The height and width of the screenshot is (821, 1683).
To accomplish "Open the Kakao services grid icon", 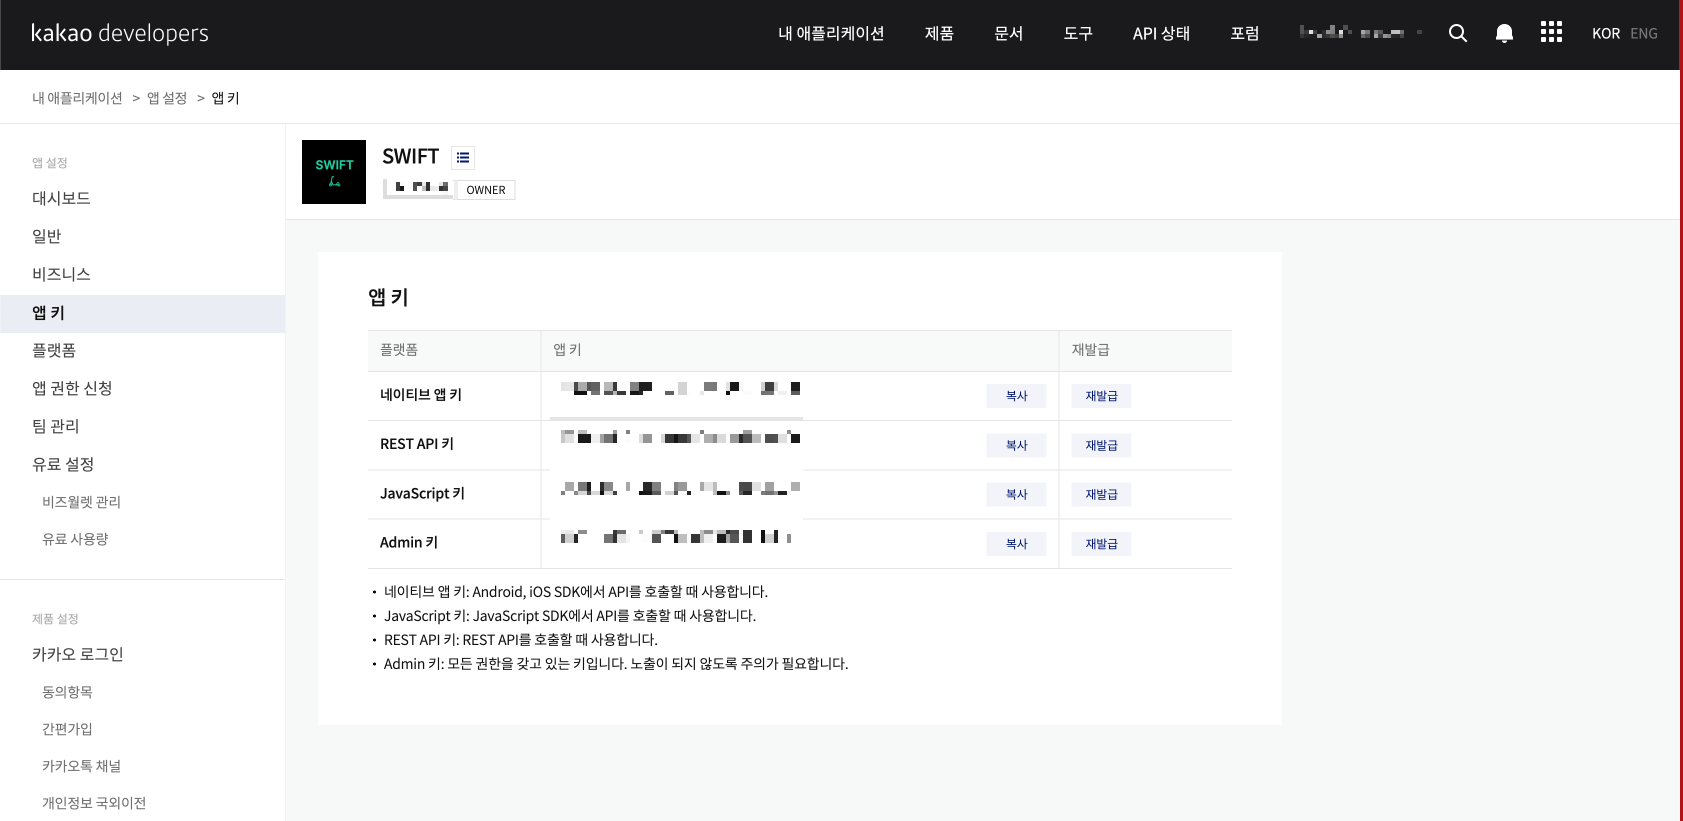I will click(x=1551, y=32).
